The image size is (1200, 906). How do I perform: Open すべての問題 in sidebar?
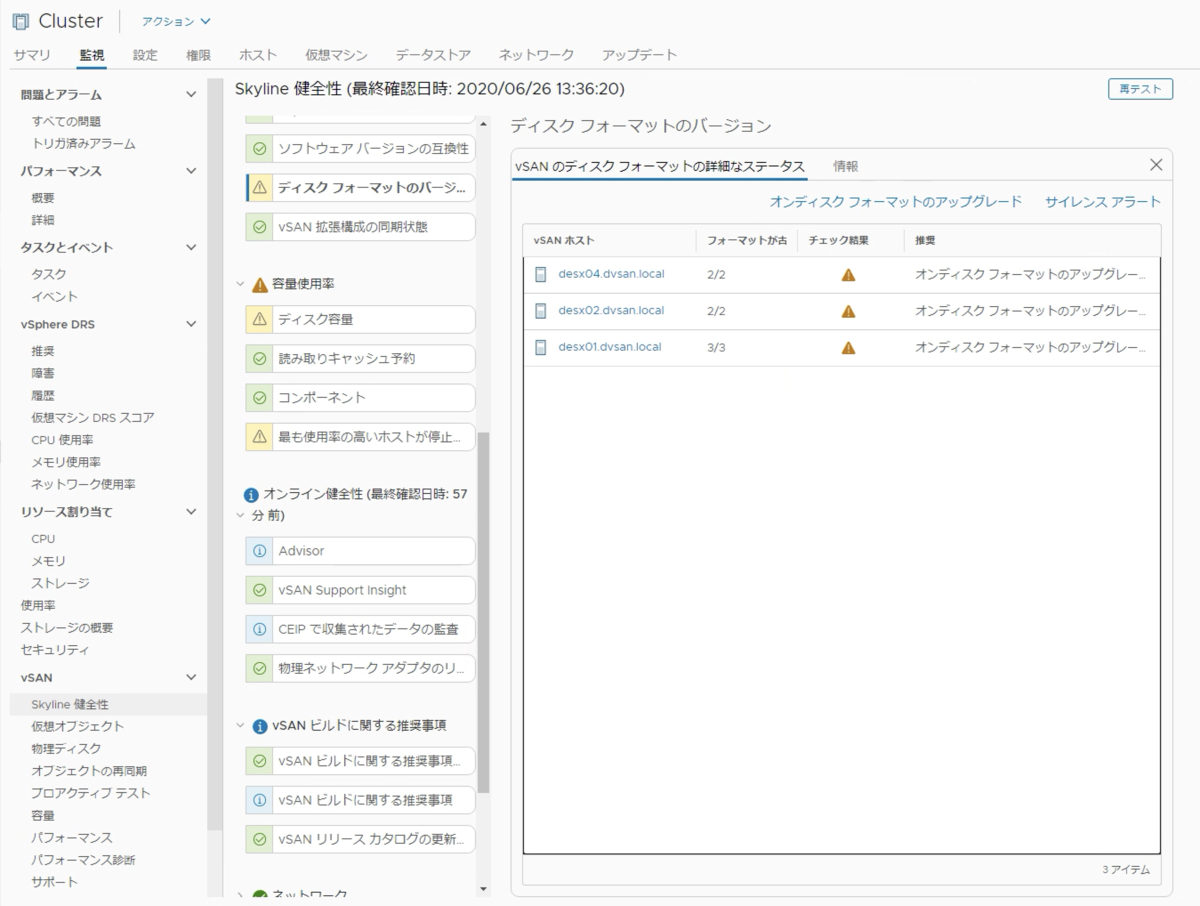(x=66, y=121)
